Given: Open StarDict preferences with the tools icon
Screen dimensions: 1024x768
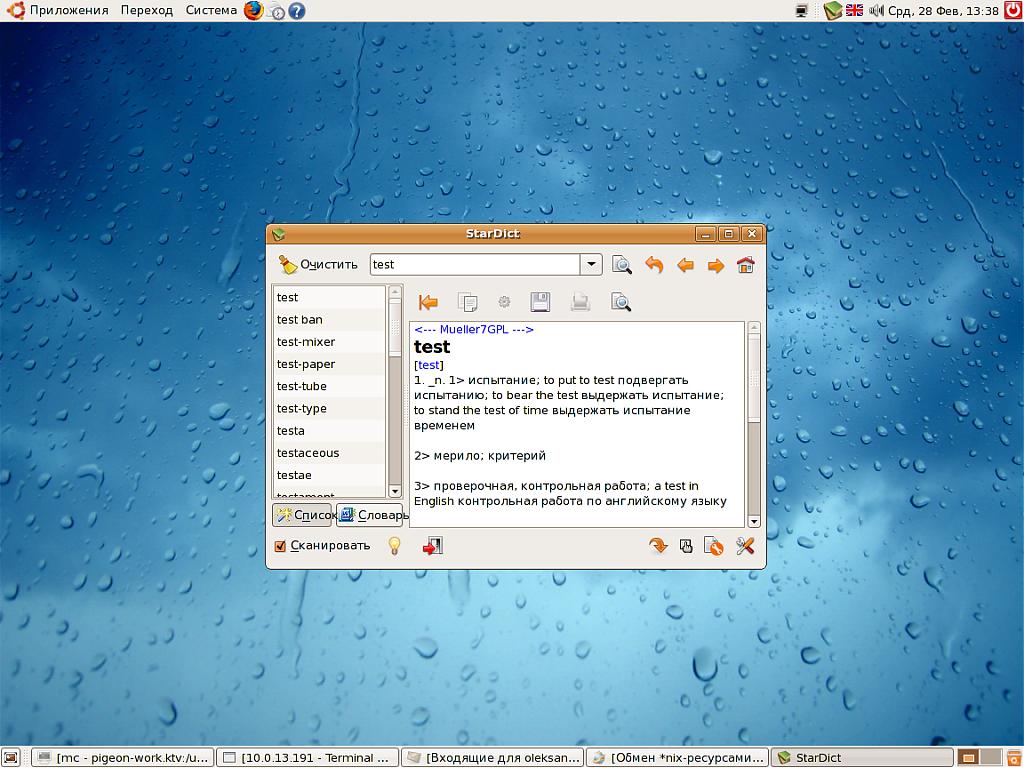Looking at the screenshot, I should (x=745, y=545).
